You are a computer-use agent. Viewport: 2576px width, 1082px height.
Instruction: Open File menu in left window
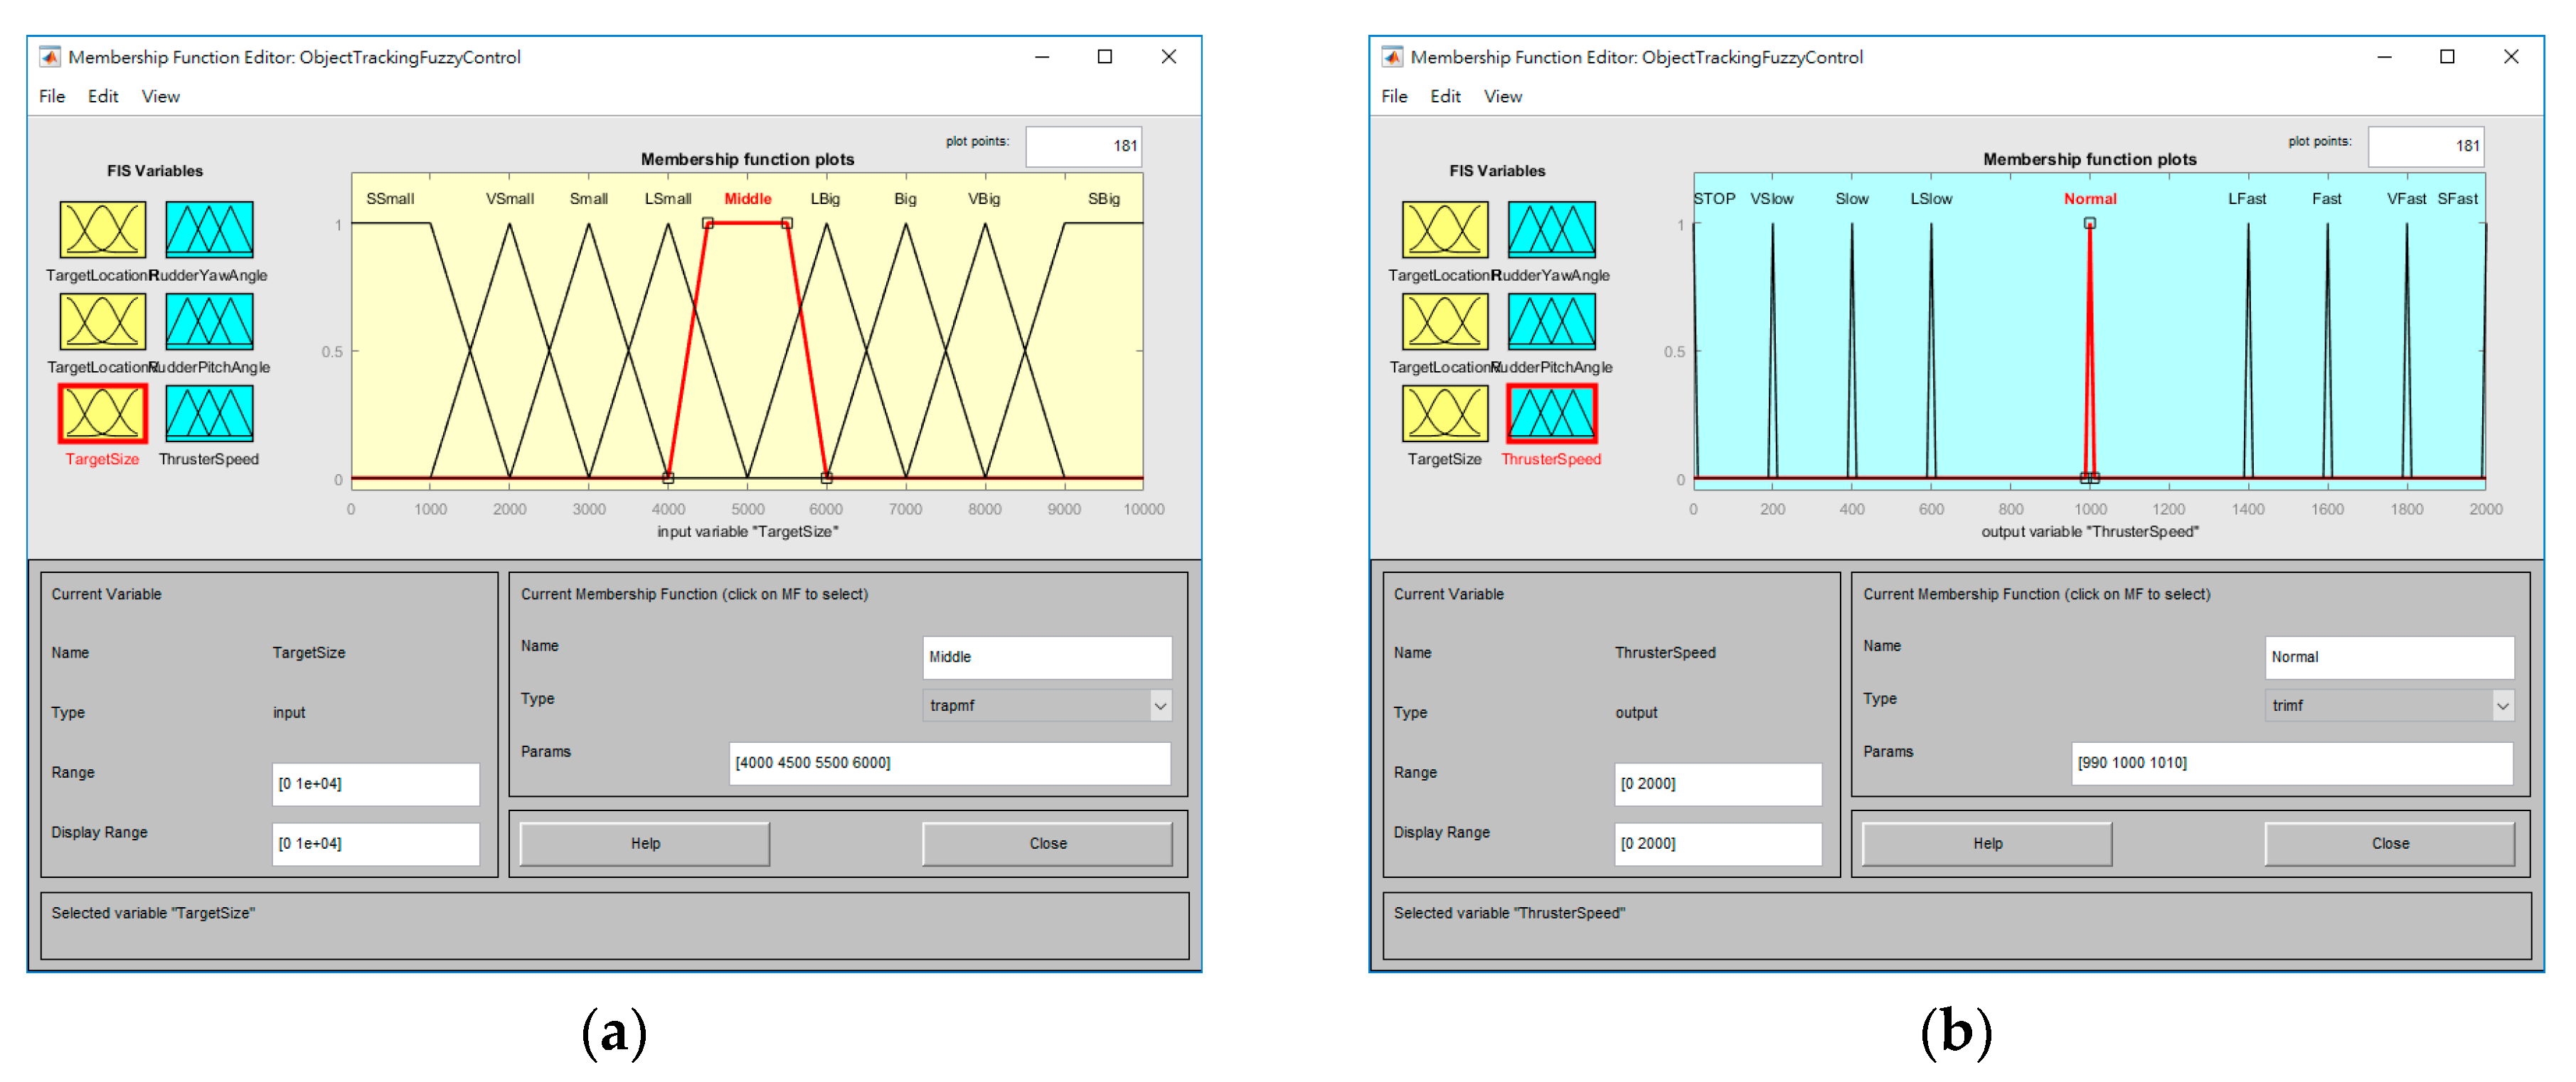click(52, 97)
